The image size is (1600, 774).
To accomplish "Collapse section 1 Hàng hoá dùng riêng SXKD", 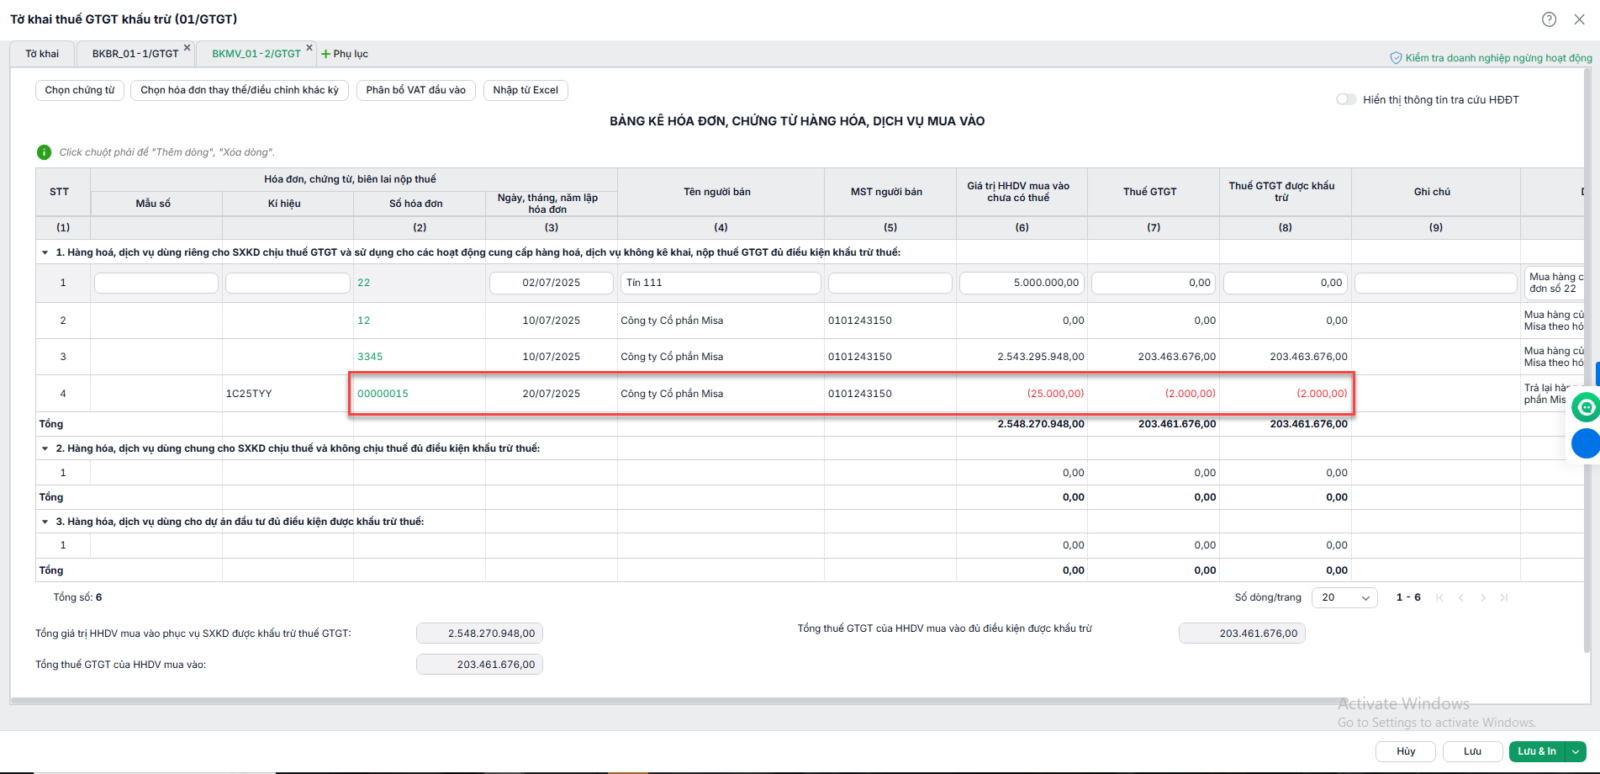I will [x=45, y=252].
